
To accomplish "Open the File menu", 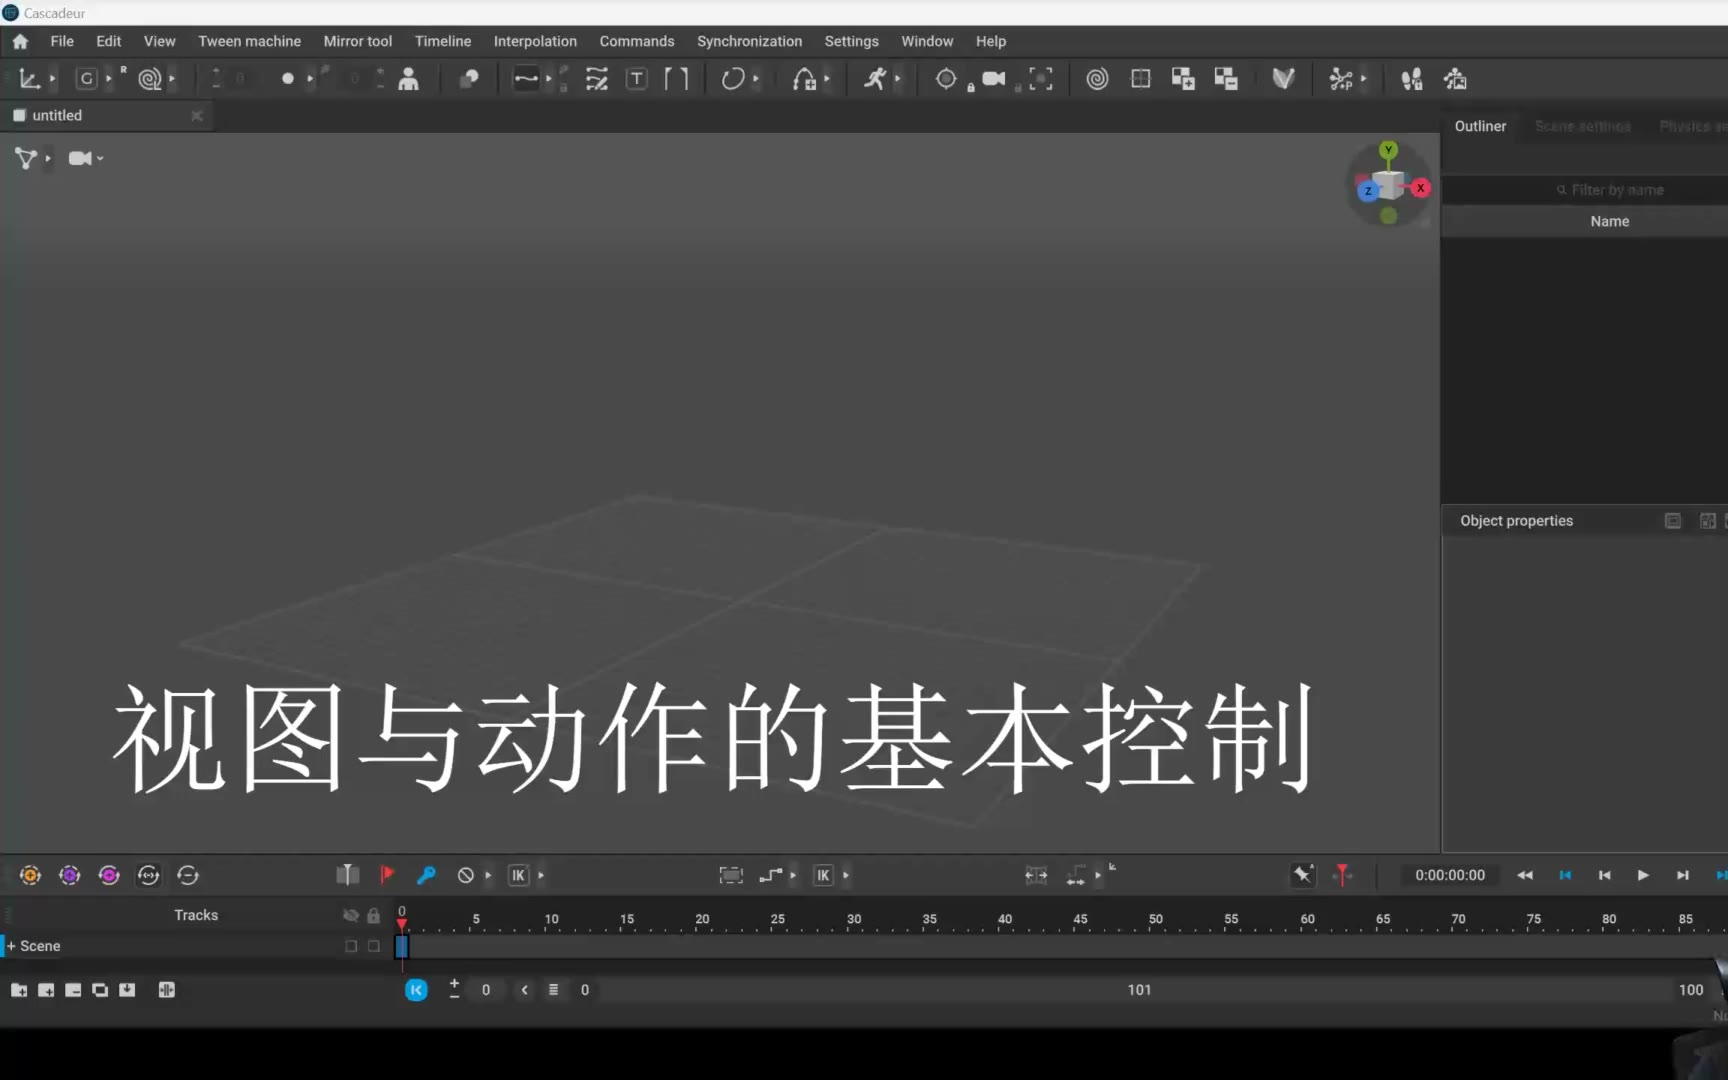I will tap(62, 41).
